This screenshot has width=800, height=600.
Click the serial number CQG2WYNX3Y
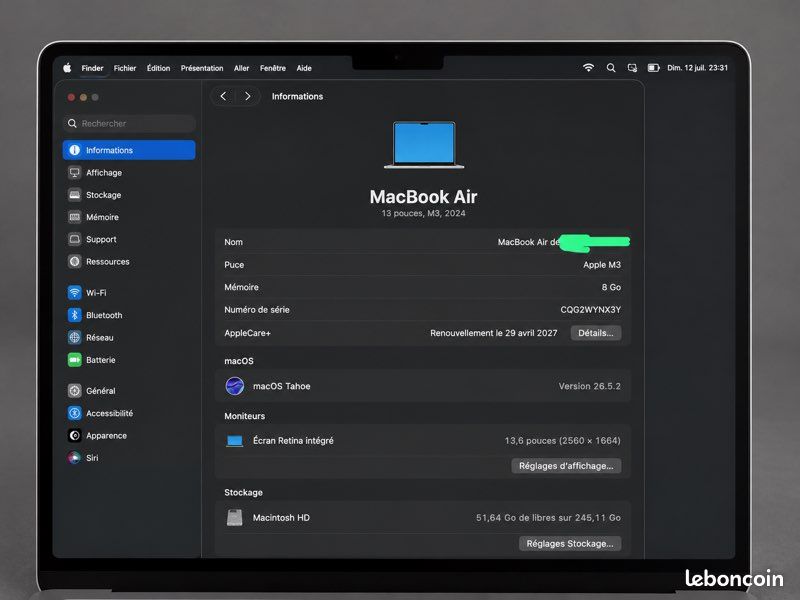click(x=590, y=310)
